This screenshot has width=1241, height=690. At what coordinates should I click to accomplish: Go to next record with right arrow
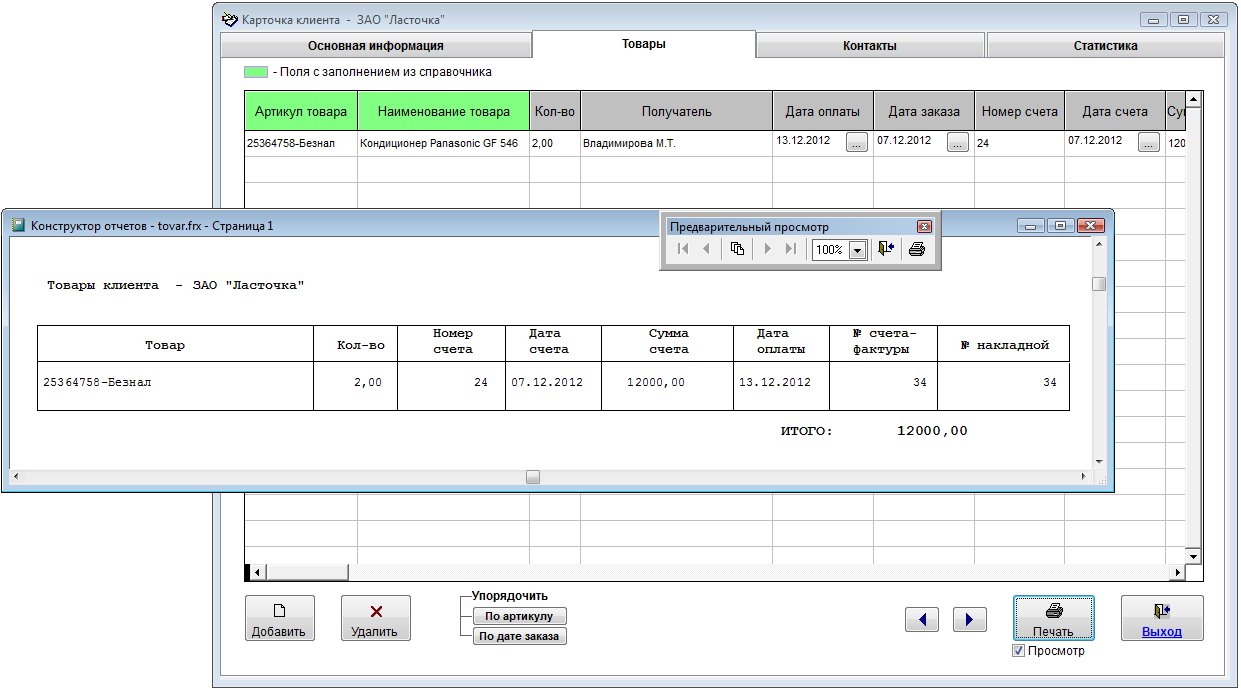(969, 620)
